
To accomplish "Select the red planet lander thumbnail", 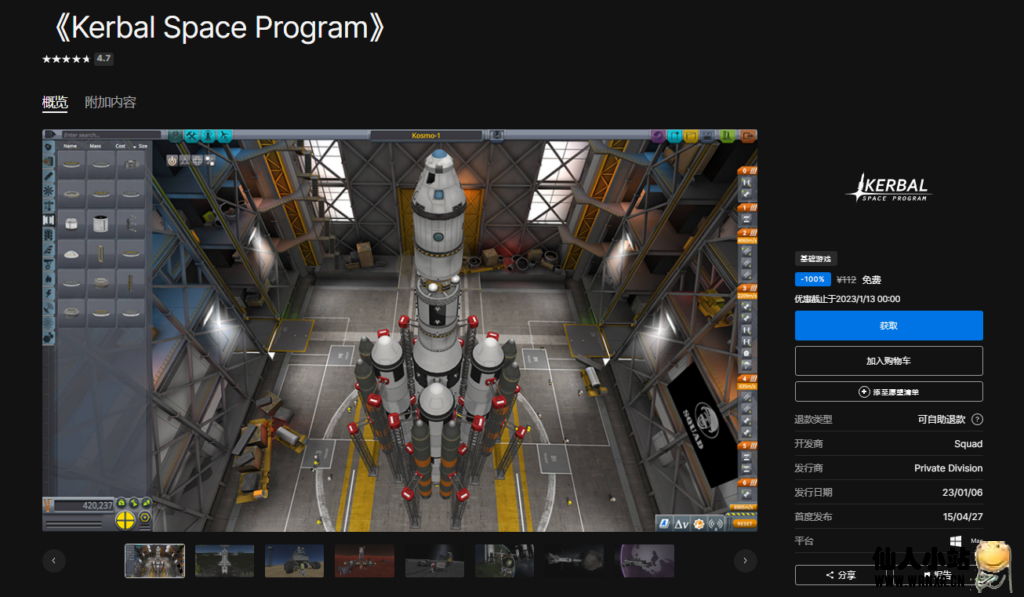I will point(364,560).
